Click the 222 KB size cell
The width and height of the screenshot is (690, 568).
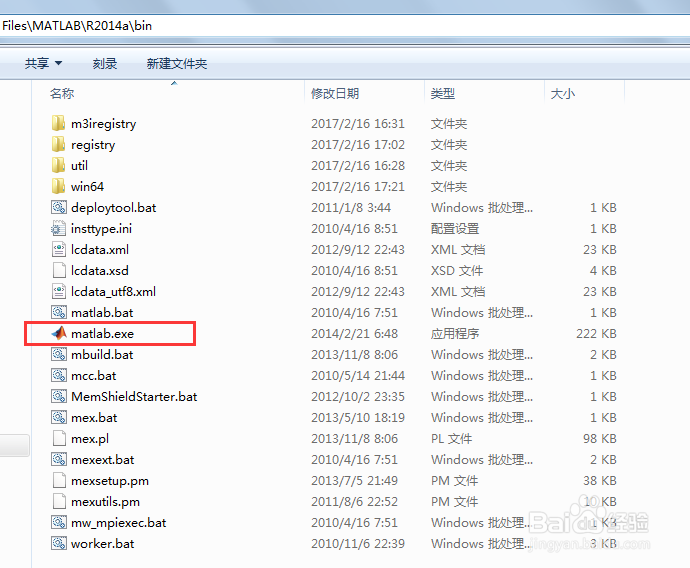[x=596, y=333]
